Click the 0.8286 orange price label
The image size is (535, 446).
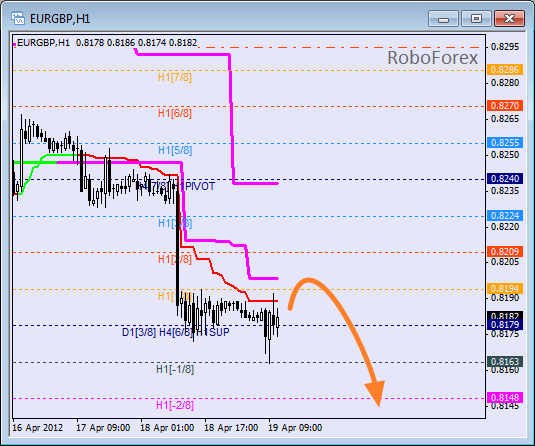(505, 70)
